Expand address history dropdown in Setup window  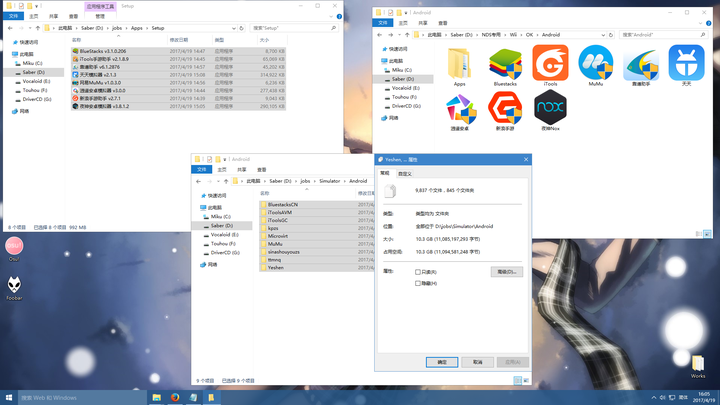[x=234, y=28]
